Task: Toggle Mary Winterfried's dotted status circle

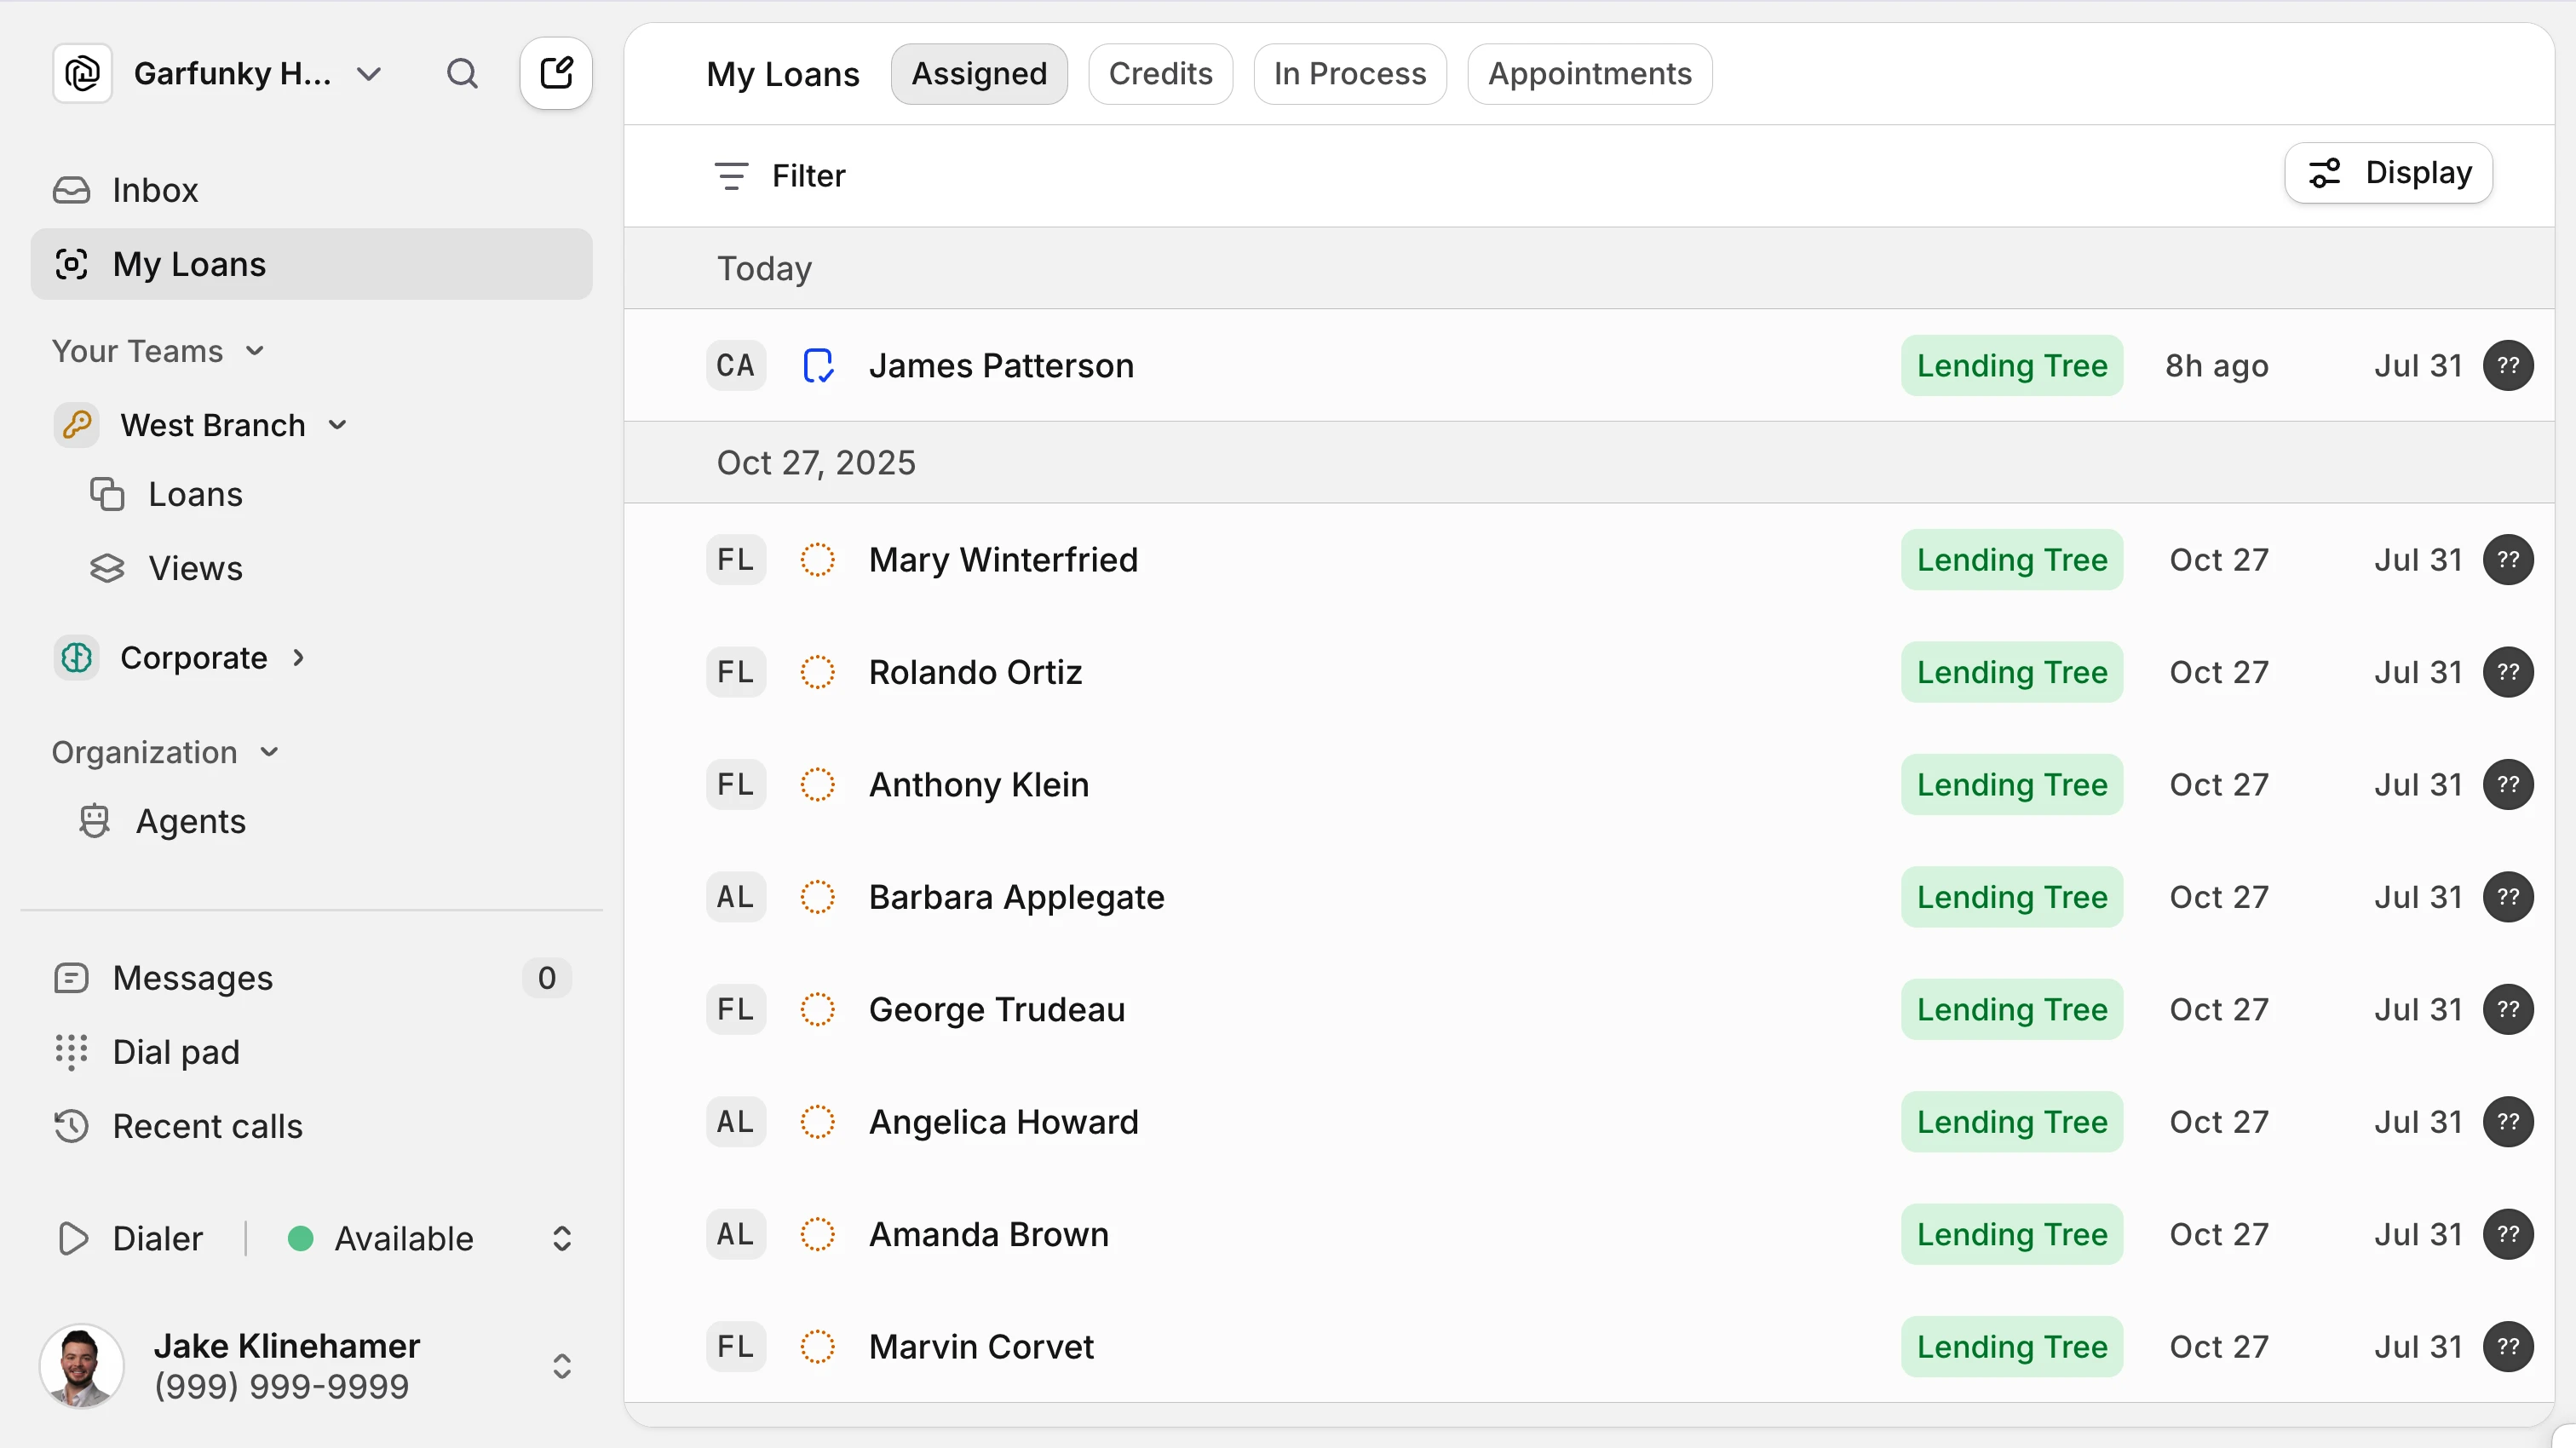Action: (817, 560)
